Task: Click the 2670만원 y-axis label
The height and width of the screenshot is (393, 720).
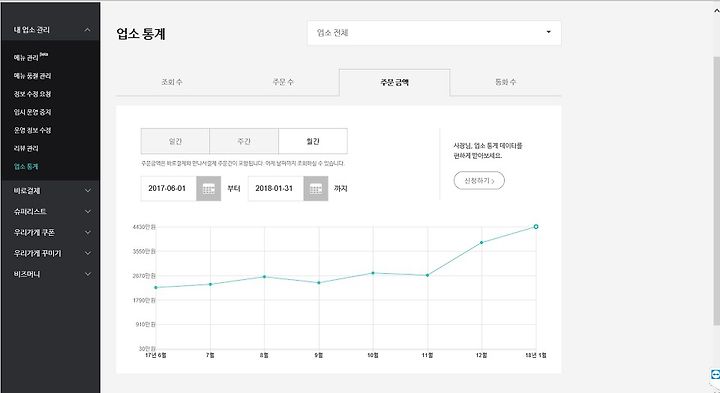Action: [144, 276]
